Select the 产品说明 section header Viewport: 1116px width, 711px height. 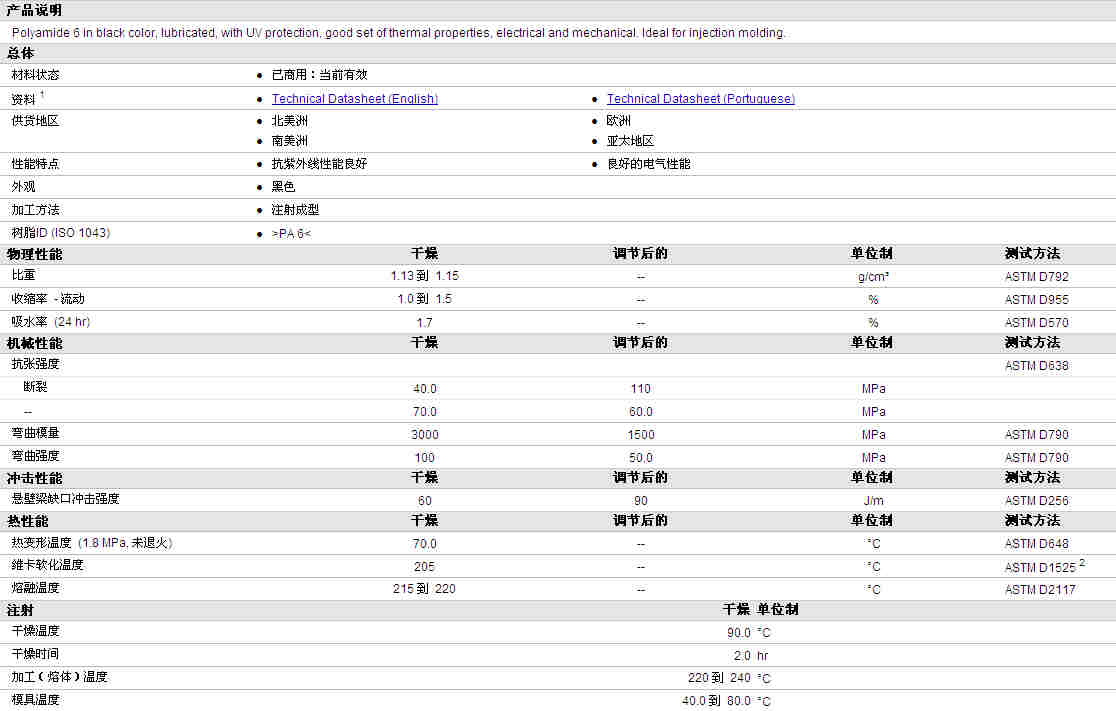(x=34, y=10)
